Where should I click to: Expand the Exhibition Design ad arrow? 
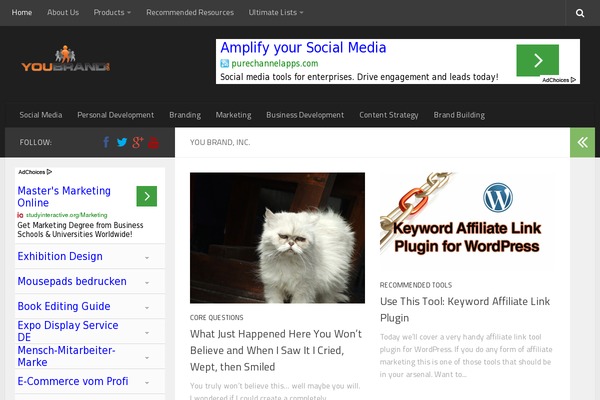[147, 258]
